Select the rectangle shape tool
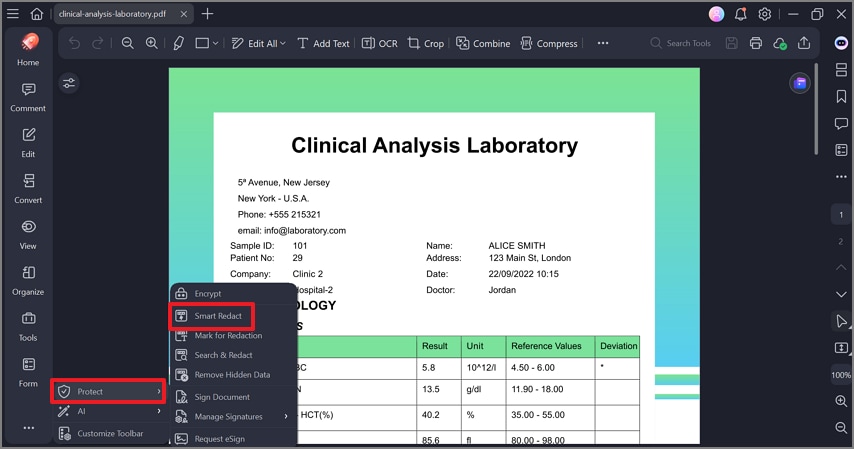 point(202,44)
